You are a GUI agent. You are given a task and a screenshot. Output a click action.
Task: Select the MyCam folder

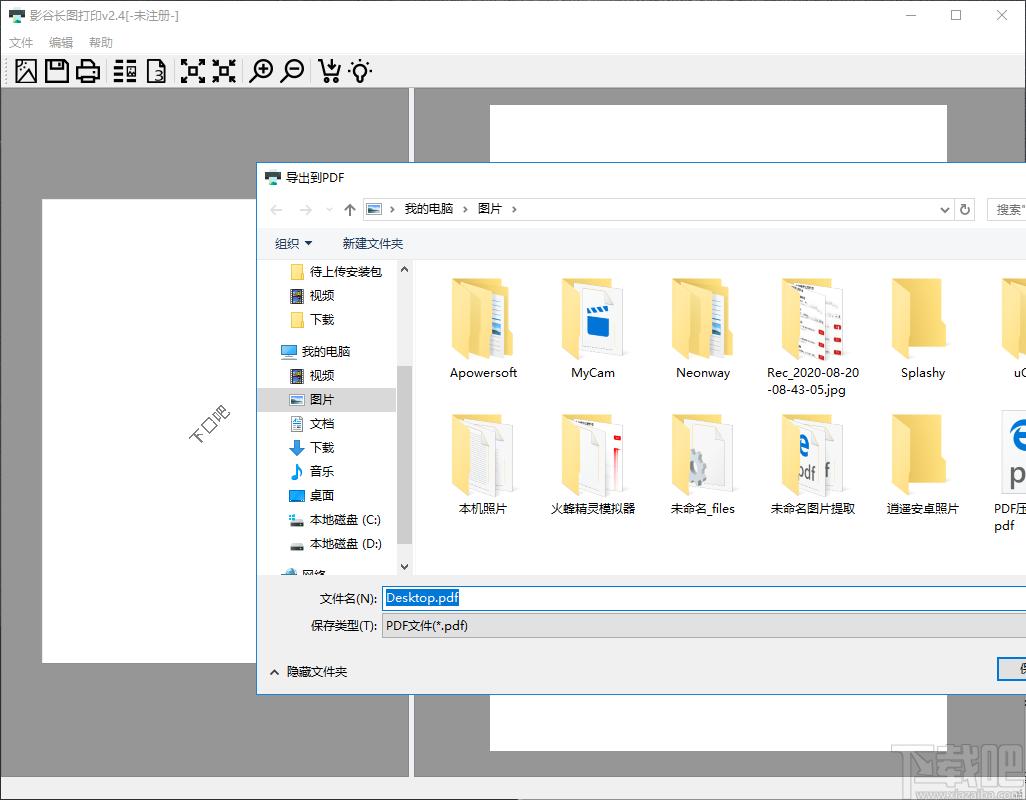pyautogui.click(x=593, y=329)
